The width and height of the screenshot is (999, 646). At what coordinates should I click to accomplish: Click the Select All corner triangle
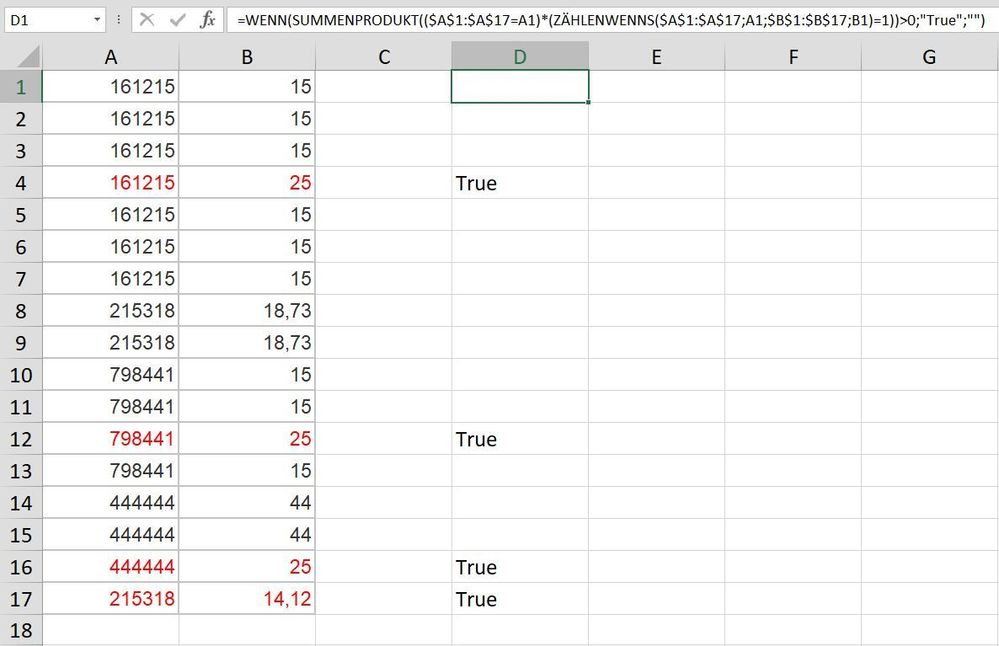(x=29, y=57)
